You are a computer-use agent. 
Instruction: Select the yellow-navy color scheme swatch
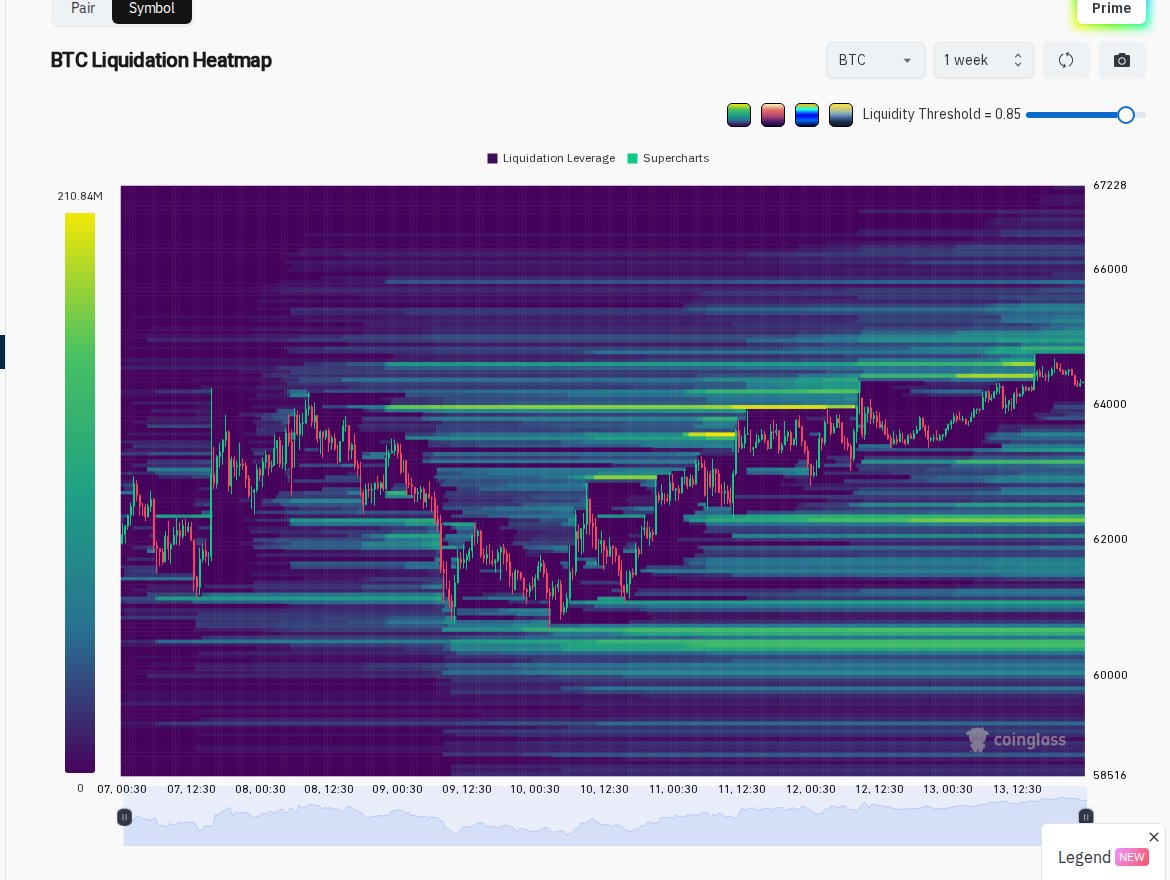(841, 115)
